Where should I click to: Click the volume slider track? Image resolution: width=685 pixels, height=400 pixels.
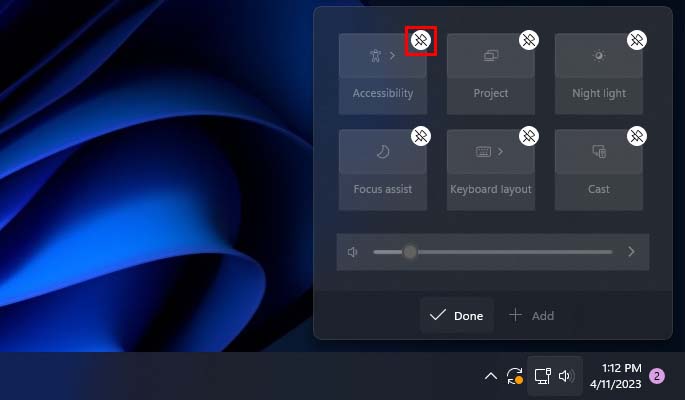point(493,252)
